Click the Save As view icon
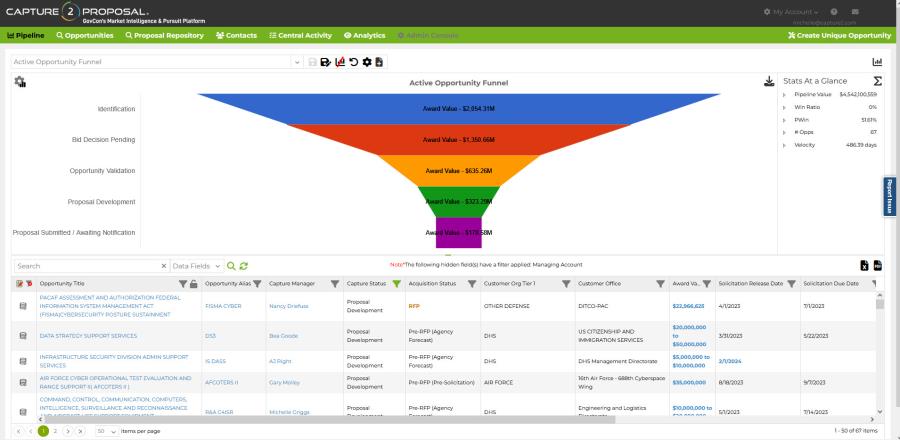The image size is (900, 440). click(x=325, y=62)
